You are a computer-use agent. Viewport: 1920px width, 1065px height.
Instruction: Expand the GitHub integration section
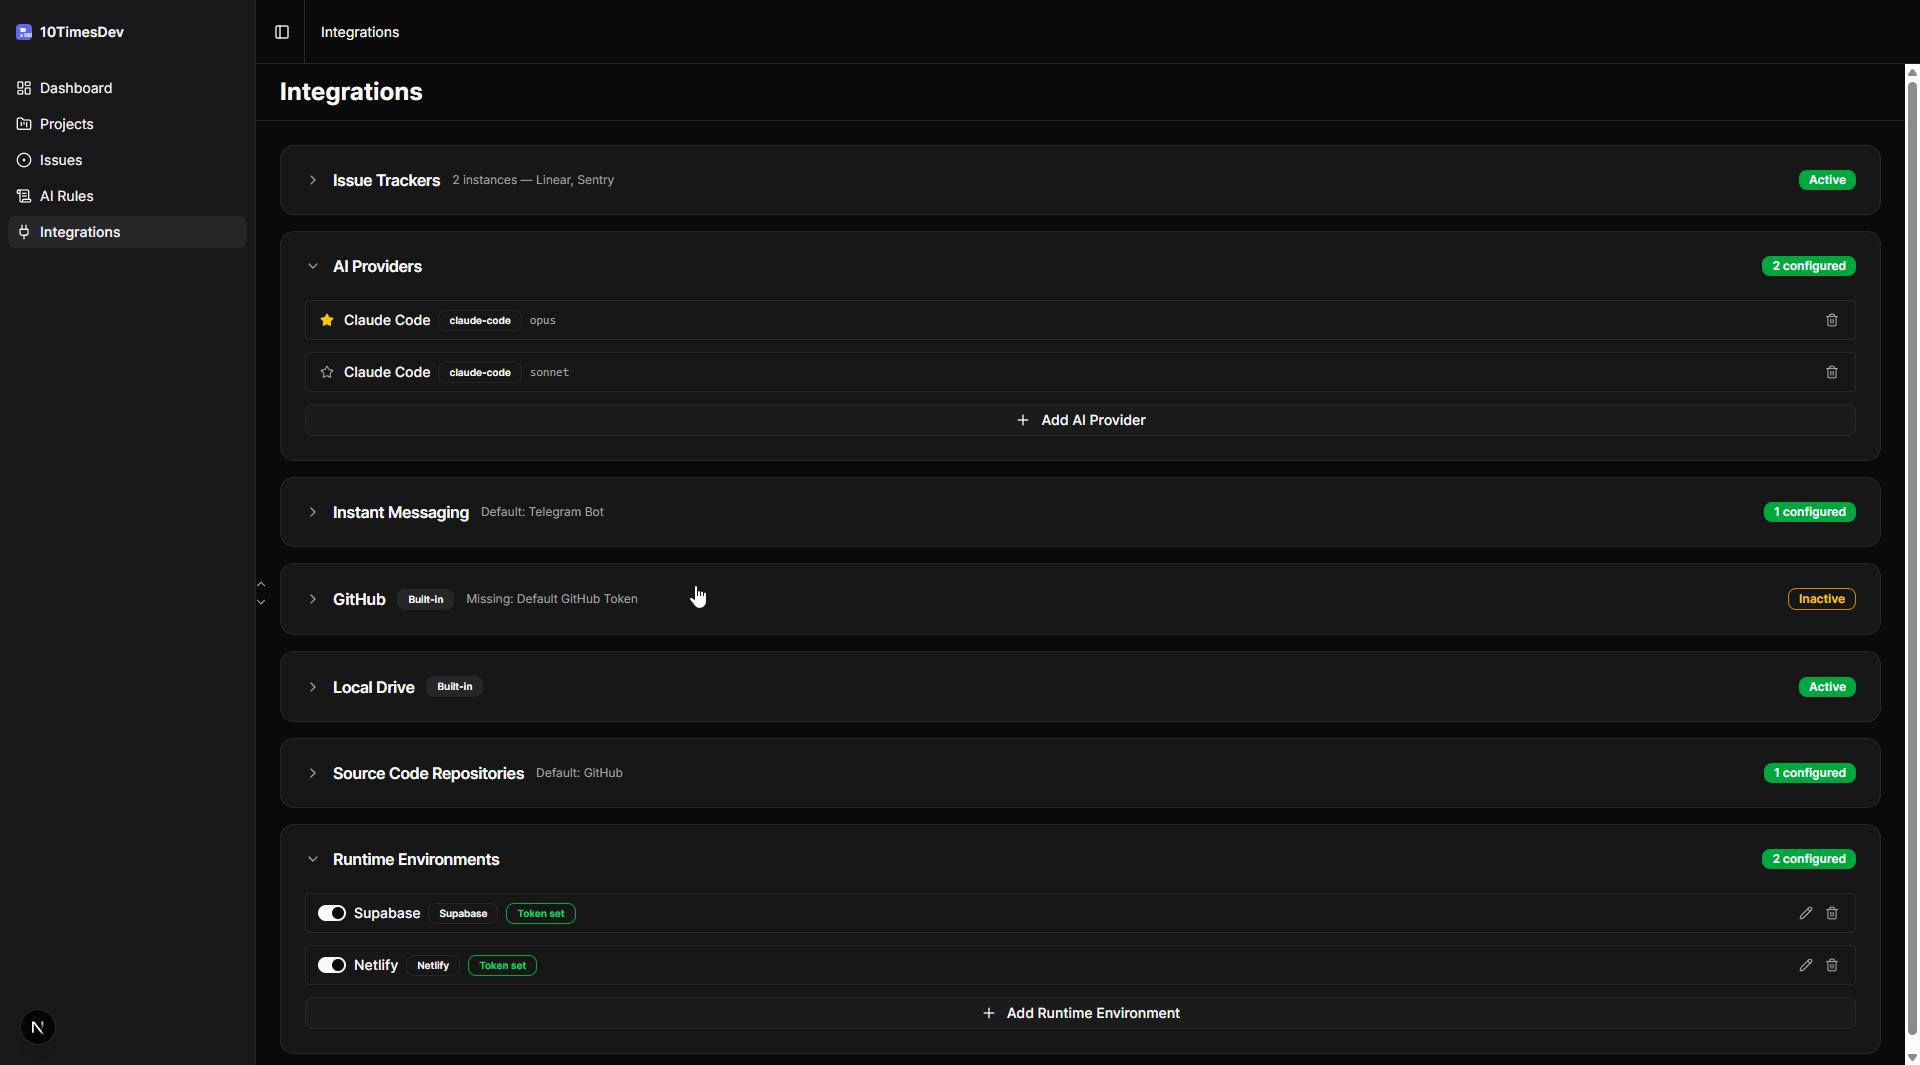pyautogui.click(x=313, y=599)
